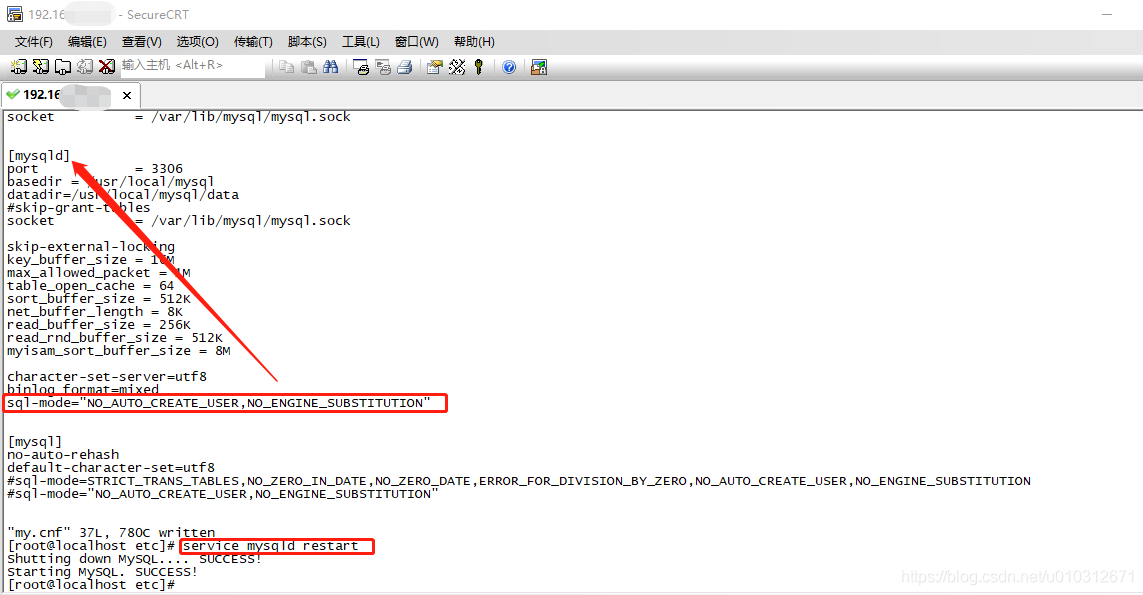This screenshot has height=595, width=1143.
Task: Open the 脚本(S) menu
Action: [x=306, y=41]
